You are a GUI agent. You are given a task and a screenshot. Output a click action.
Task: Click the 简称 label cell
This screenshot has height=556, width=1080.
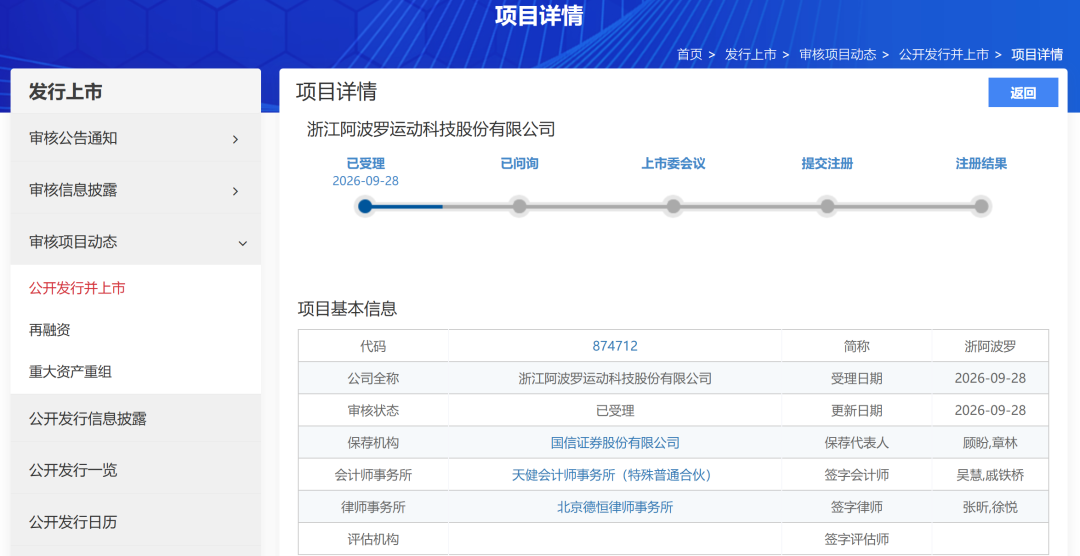857,346
